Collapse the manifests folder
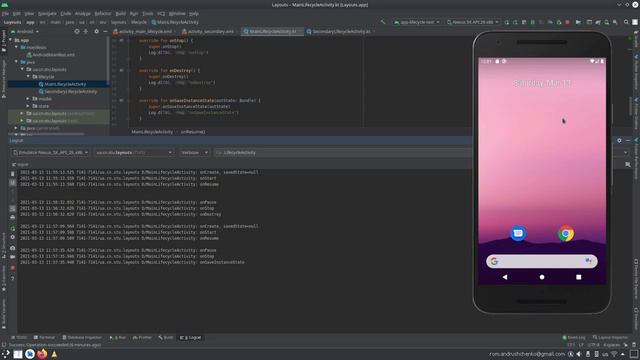Screen dimensions: 640x360 [16, 47]
